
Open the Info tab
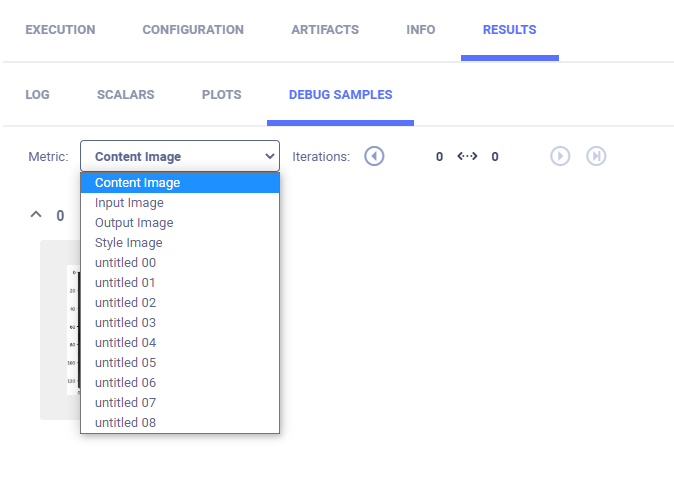click(421, 30)
